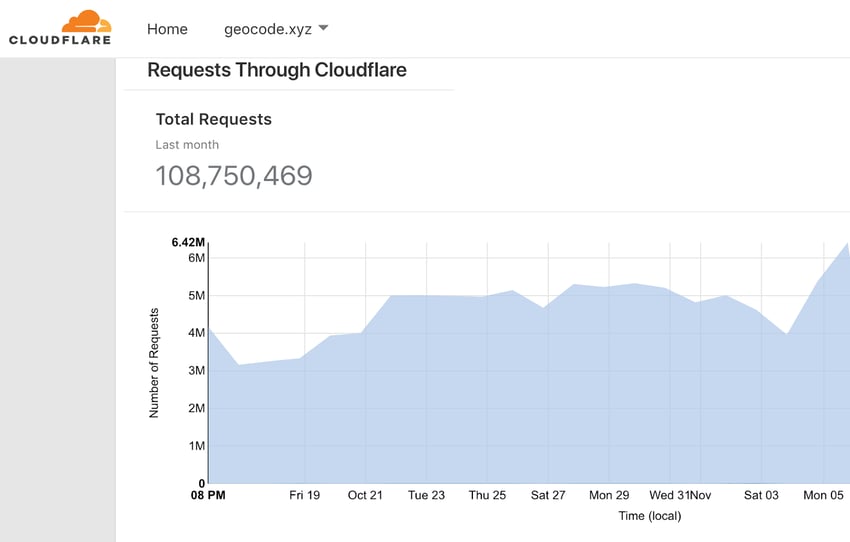Click the Number of Requests axis title
The image size is (850, 542).
154,364
